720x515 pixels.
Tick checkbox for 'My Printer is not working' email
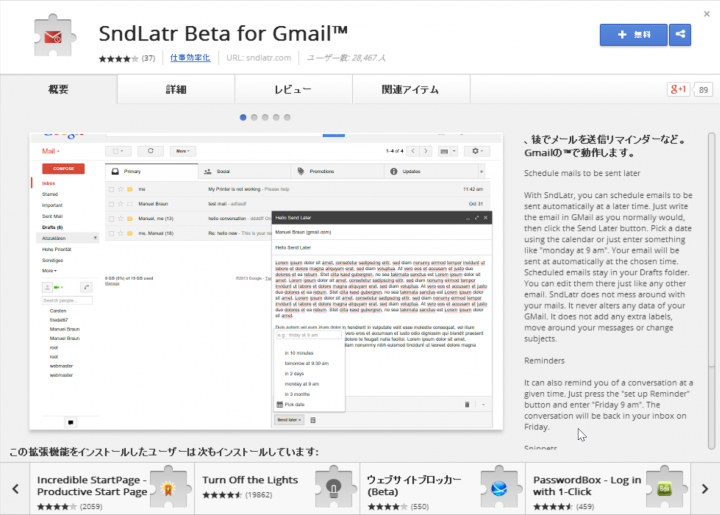click(x=111, y=189)
